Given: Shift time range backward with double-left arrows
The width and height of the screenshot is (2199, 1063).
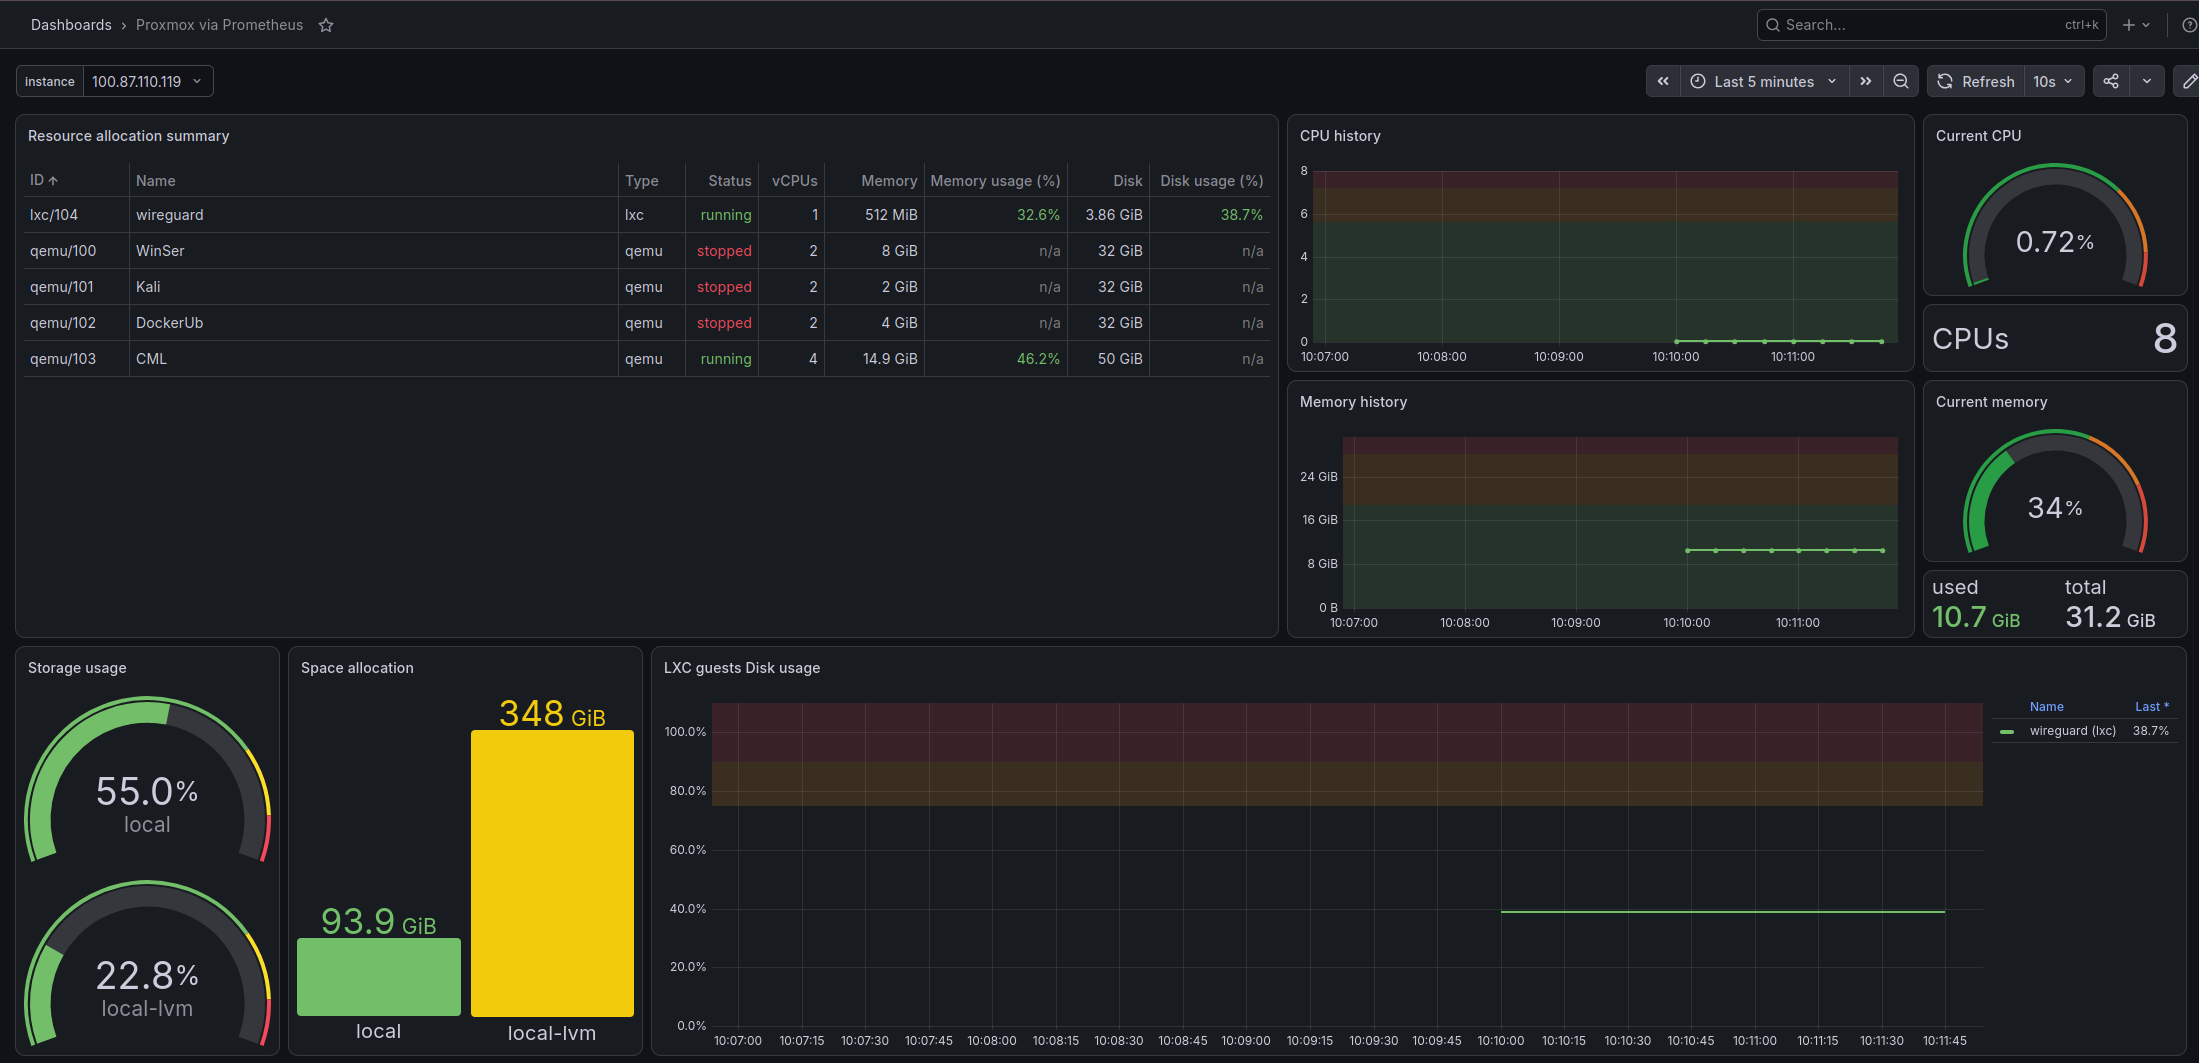Looking at the screenshot, I should [1663, 82].
